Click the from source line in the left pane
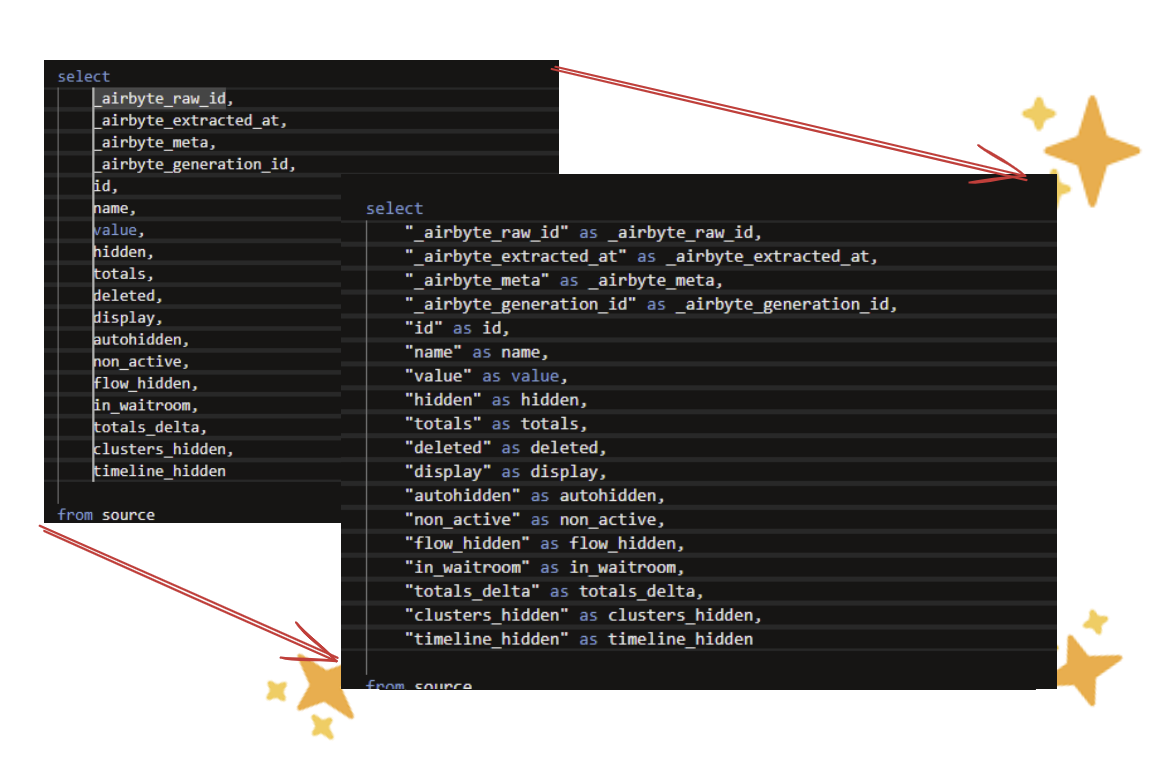The height and width of the screenshot is (771, 1162). [105, 514]
